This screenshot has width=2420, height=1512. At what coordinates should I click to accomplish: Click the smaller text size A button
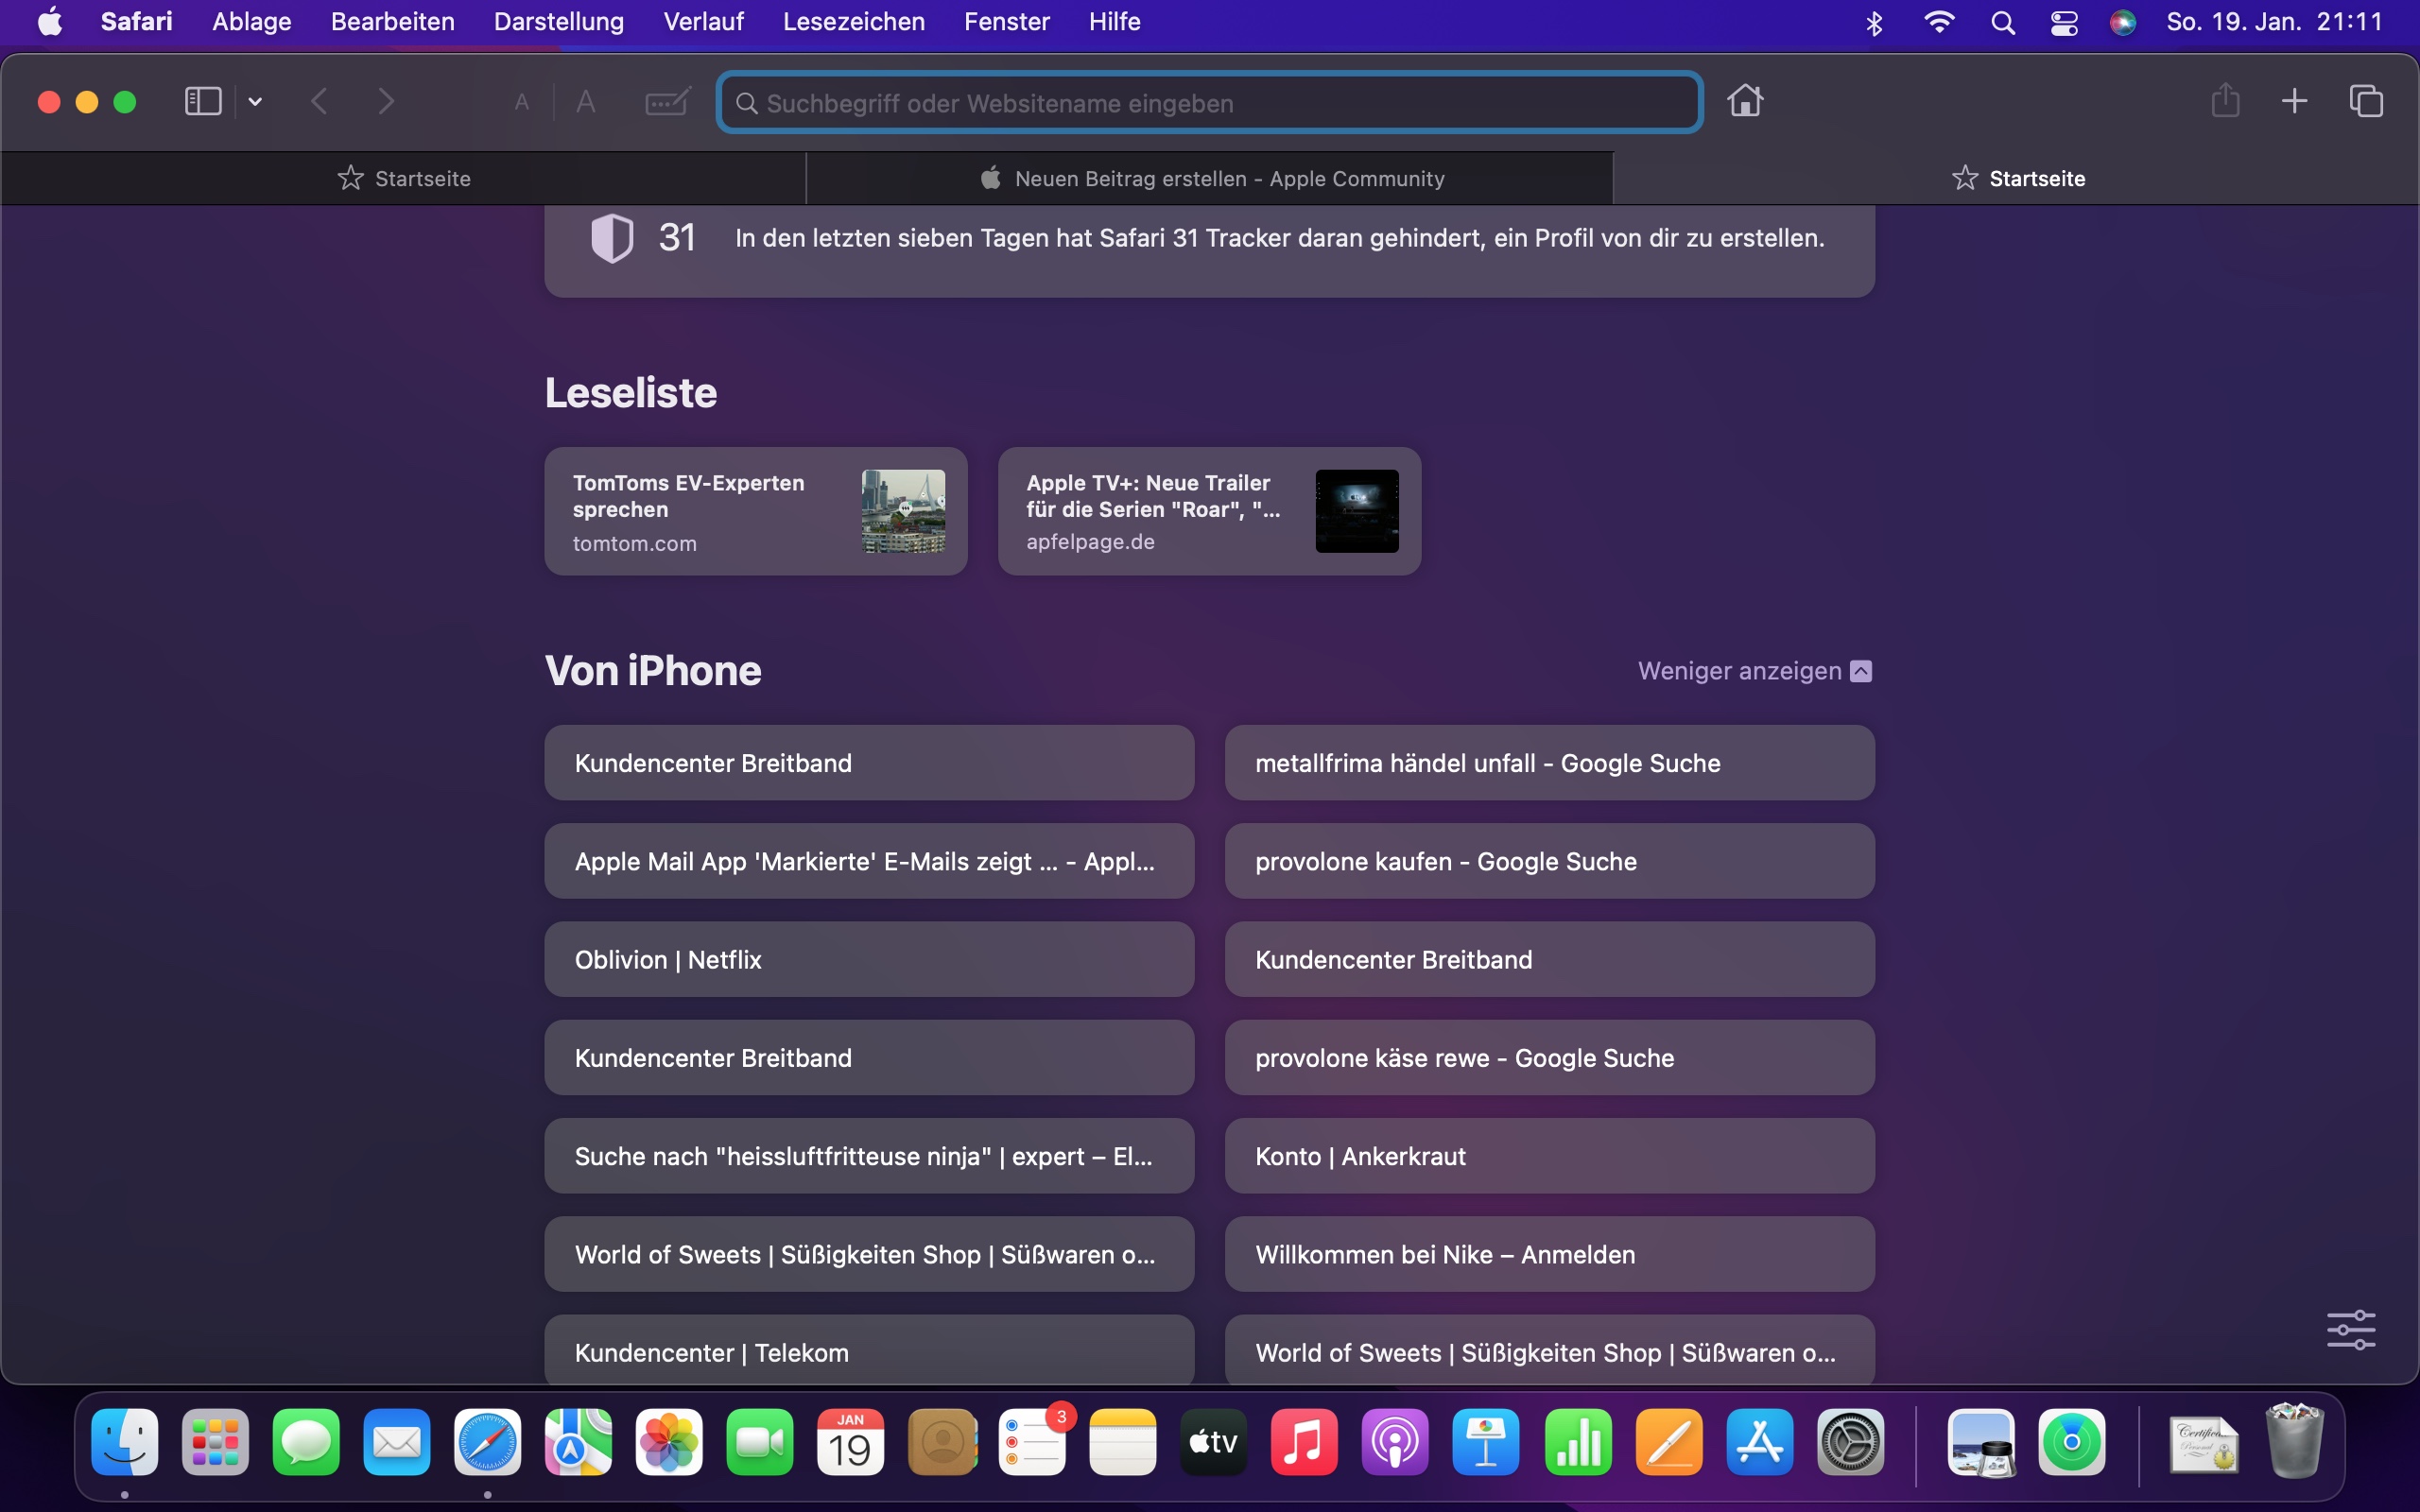click(x=521, y=102)
